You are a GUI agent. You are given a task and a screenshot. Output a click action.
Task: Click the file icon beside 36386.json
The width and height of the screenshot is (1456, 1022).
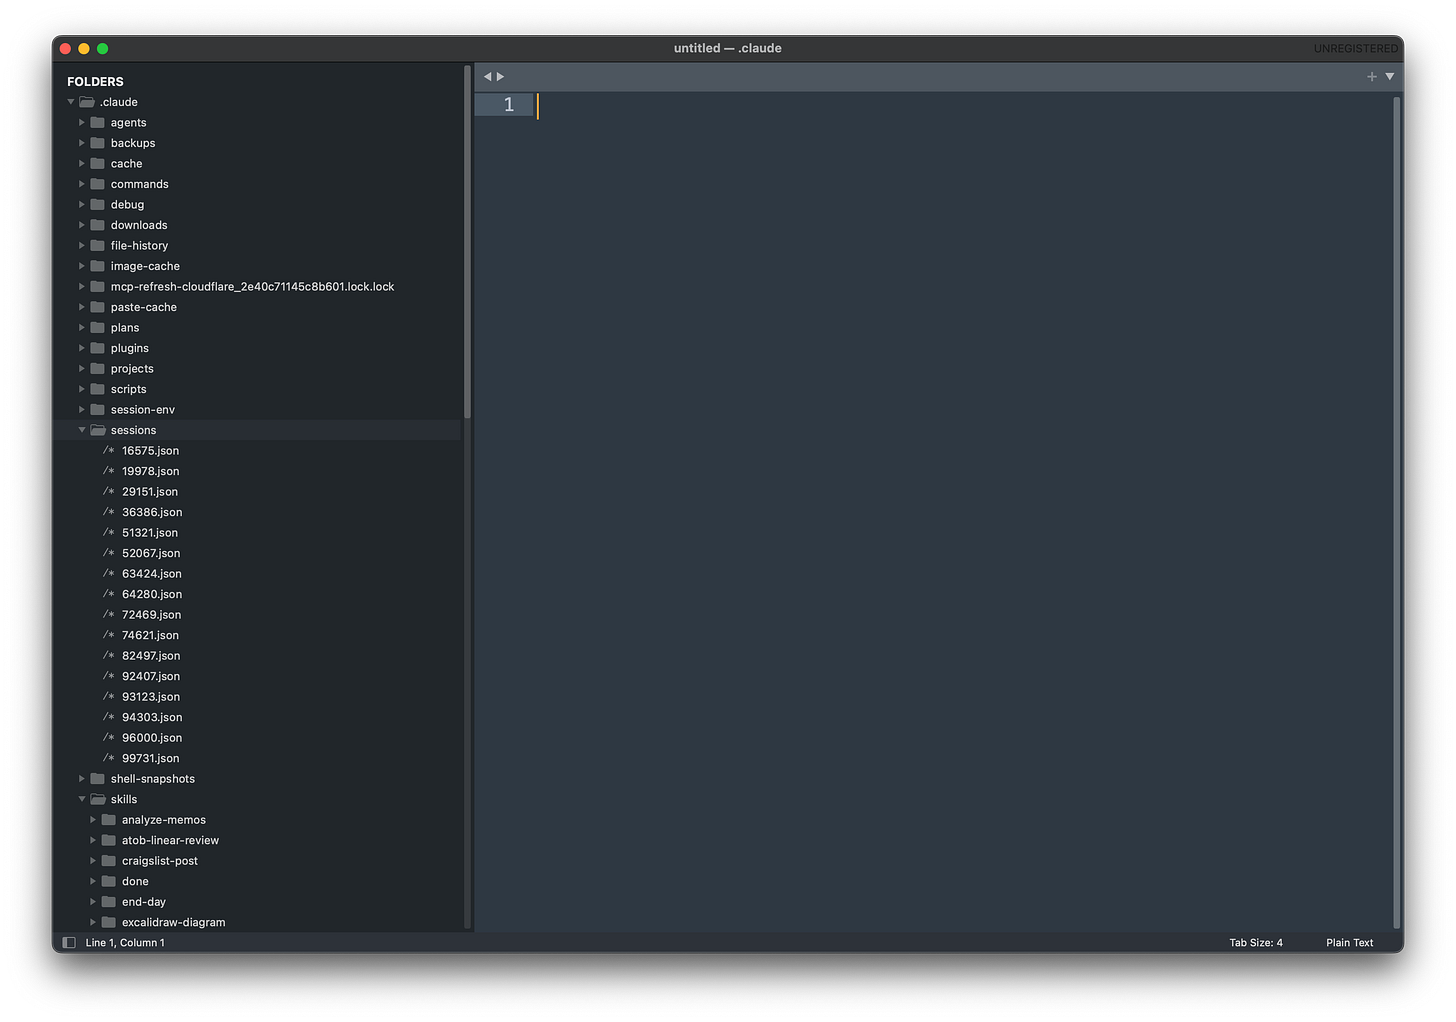(109, 512)
